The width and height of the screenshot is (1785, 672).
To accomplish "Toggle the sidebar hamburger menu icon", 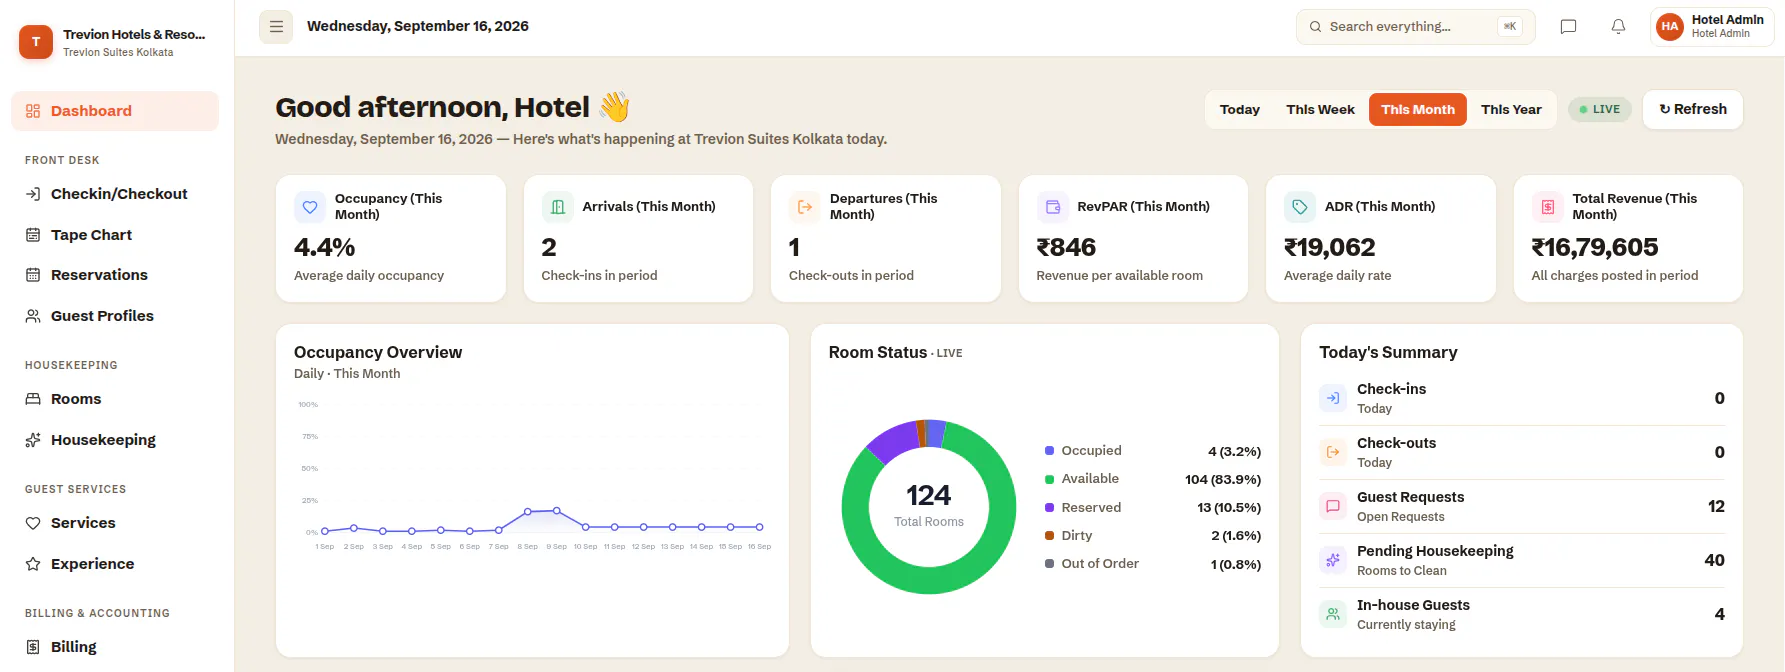I will (276, 27).
